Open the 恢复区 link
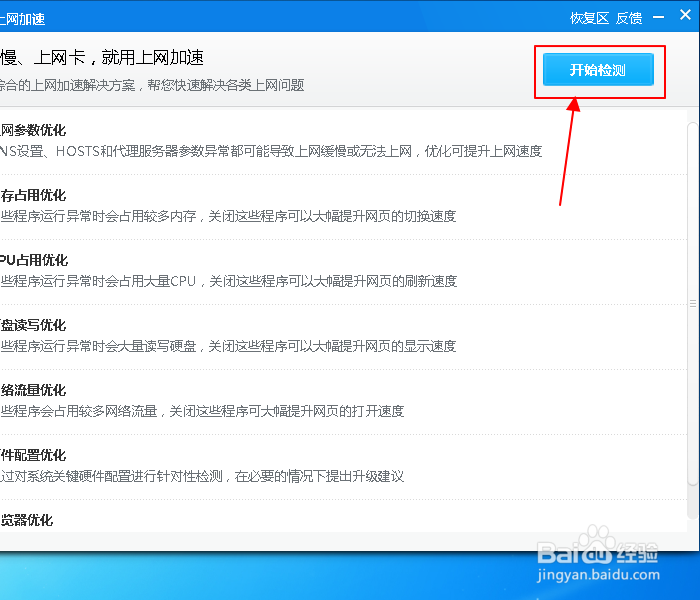The height and width of the screenshot is (600, 700). [590, 18]
